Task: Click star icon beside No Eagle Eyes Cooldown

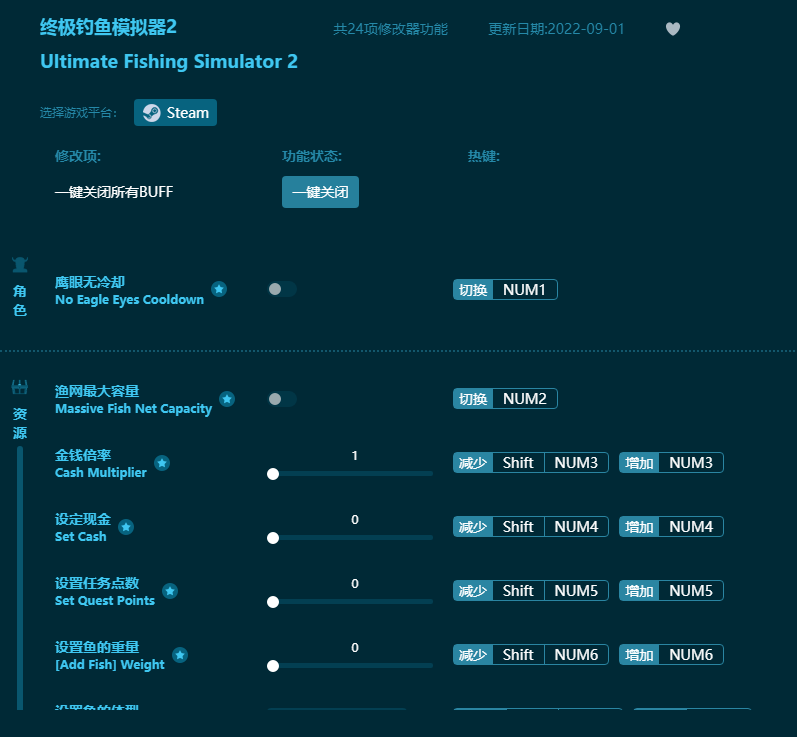Action: 219,289
